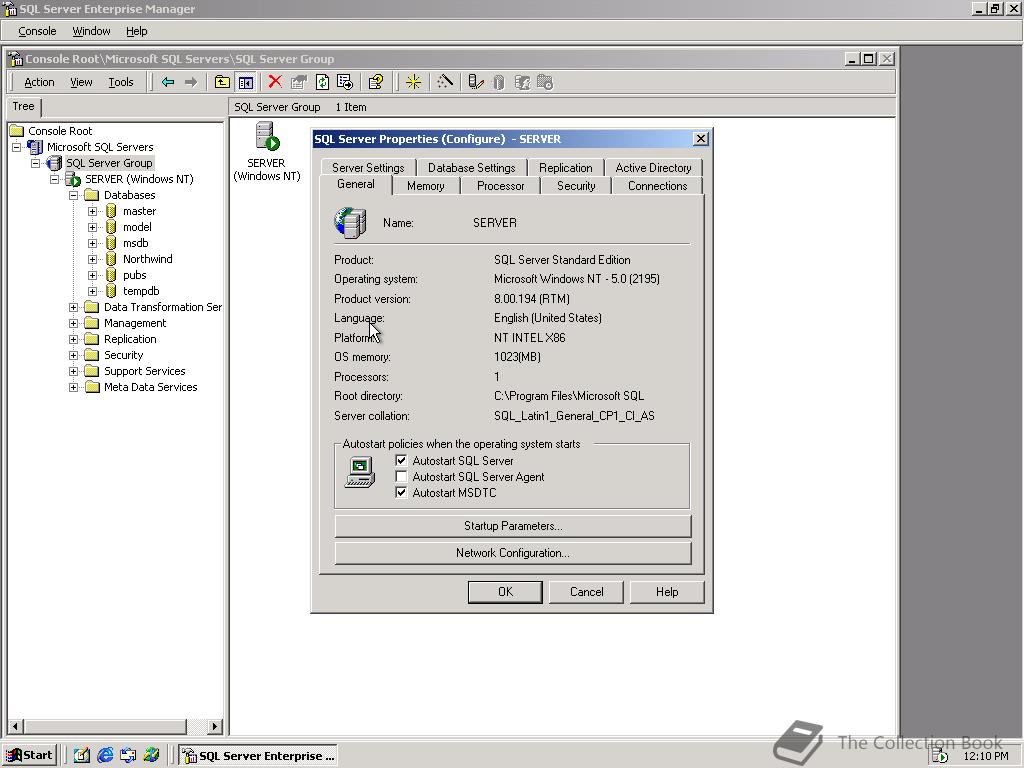Click the SQL Server Enterprise taskbar button
This screenshot has height=768, width=1024.
tap(259, 756)
